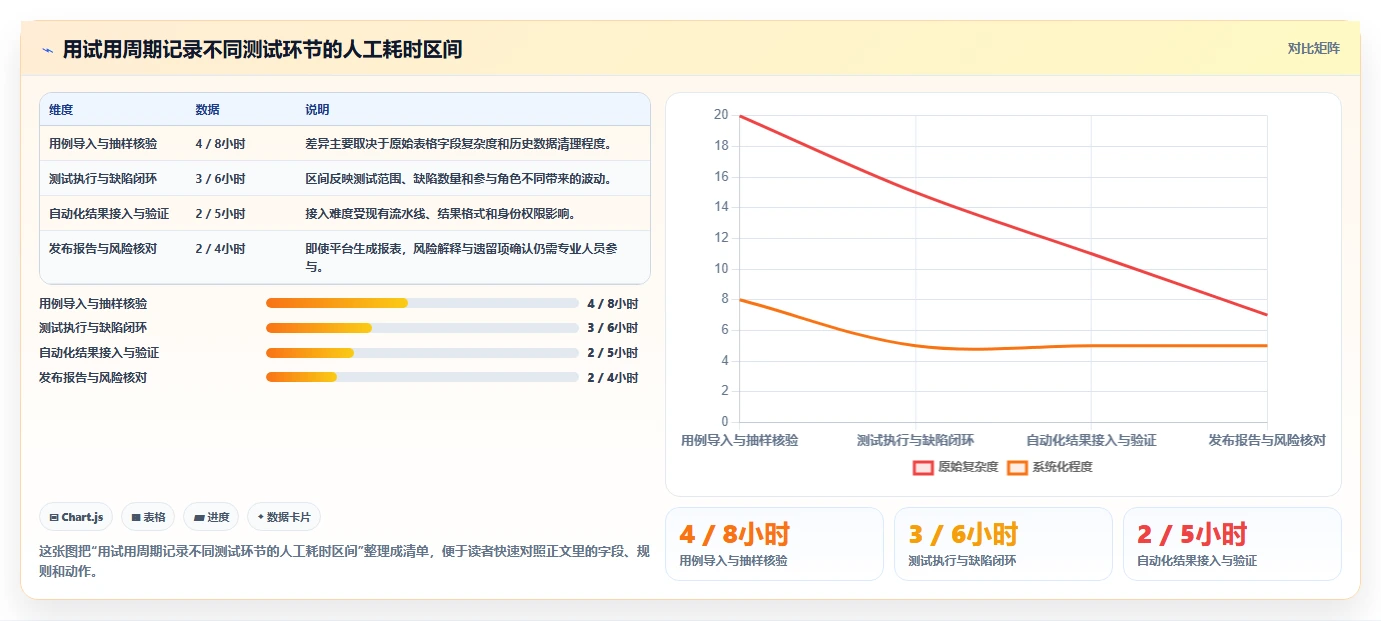
Task: Click progress list label 测试执行与缺陷闭环
Action: (x=93, y=328)
